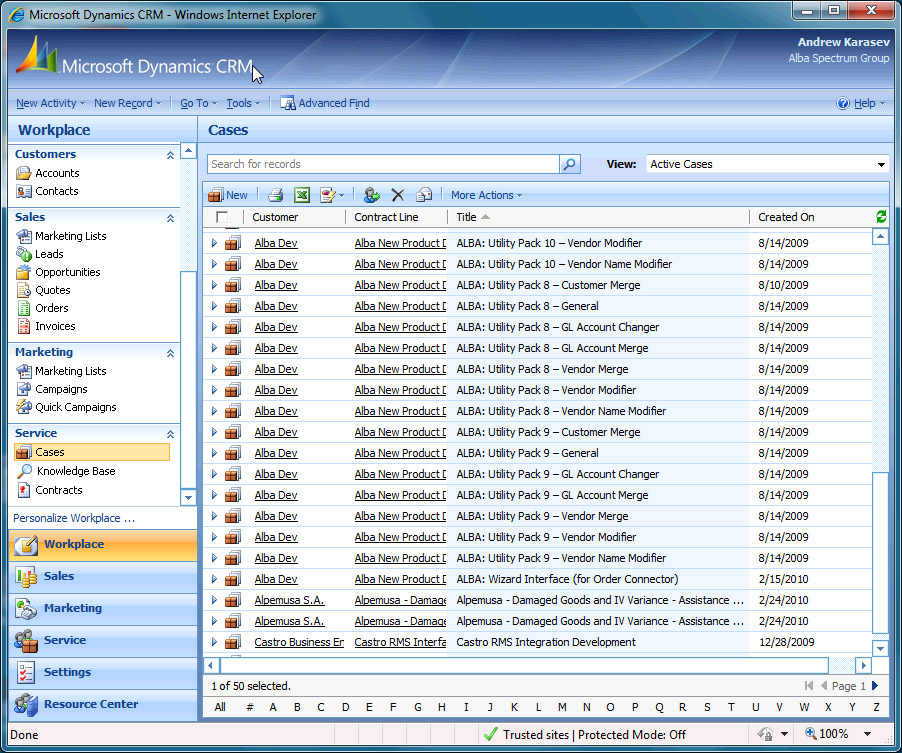902x753 pixels.
Task: Open the More Actions menu
Action: [487, 195]
